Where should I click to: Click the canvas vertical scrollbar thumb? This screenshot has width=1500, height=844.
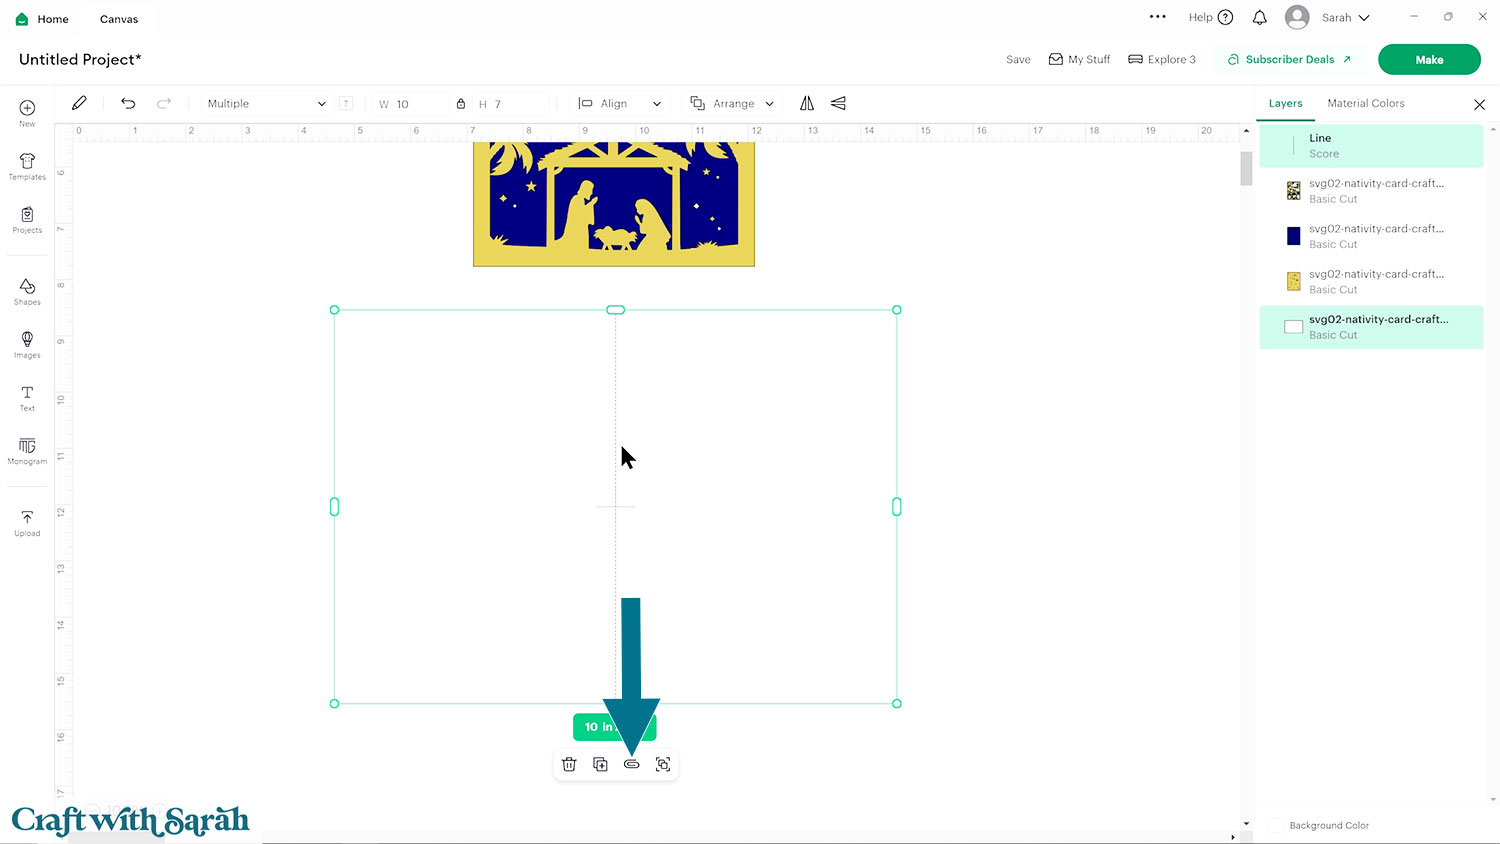(x=1246, y=168)
